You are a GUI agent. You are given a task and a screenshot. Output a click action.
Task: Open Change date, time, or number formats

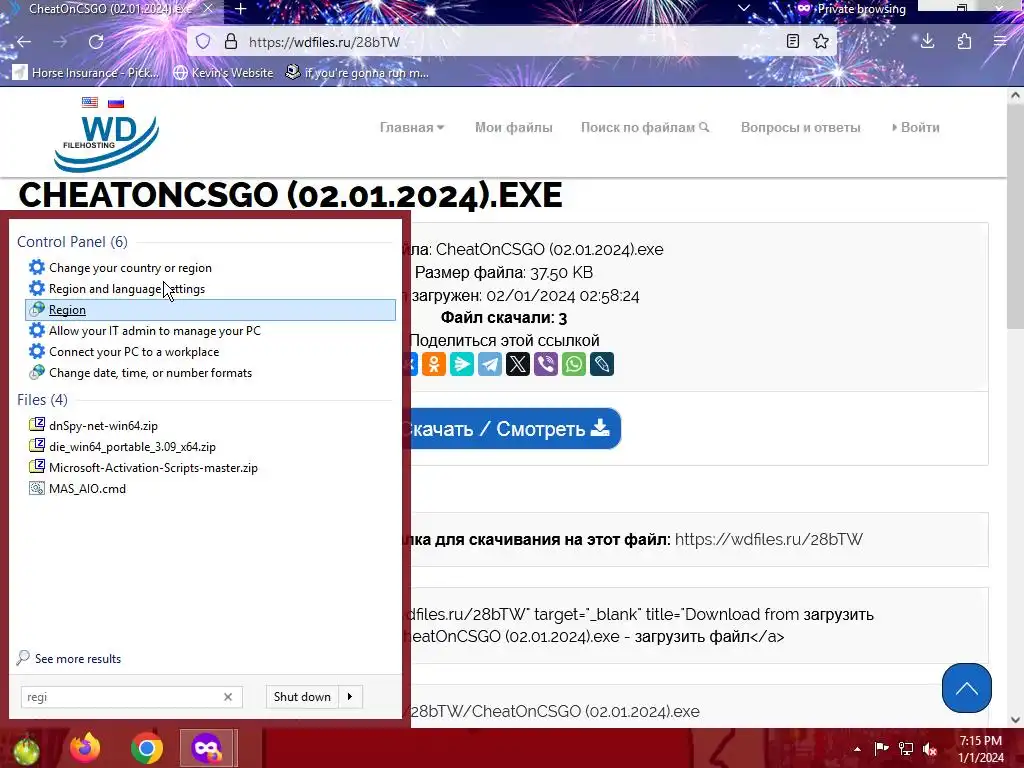pyautogui.click(x=210, y=373)
